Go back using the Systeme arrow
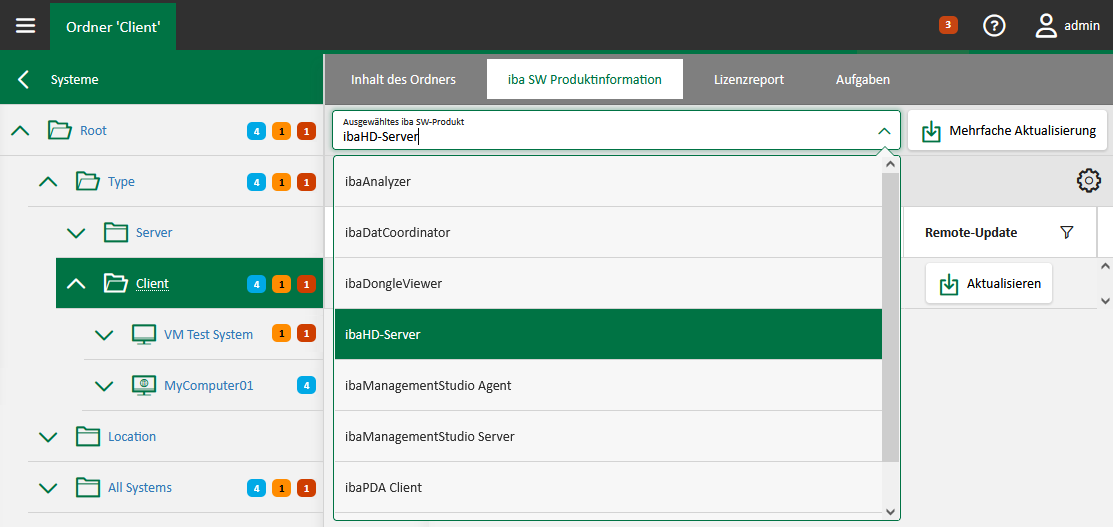Image resolution: width=1113 pixels, height=527 pixels. pos(23,80)
